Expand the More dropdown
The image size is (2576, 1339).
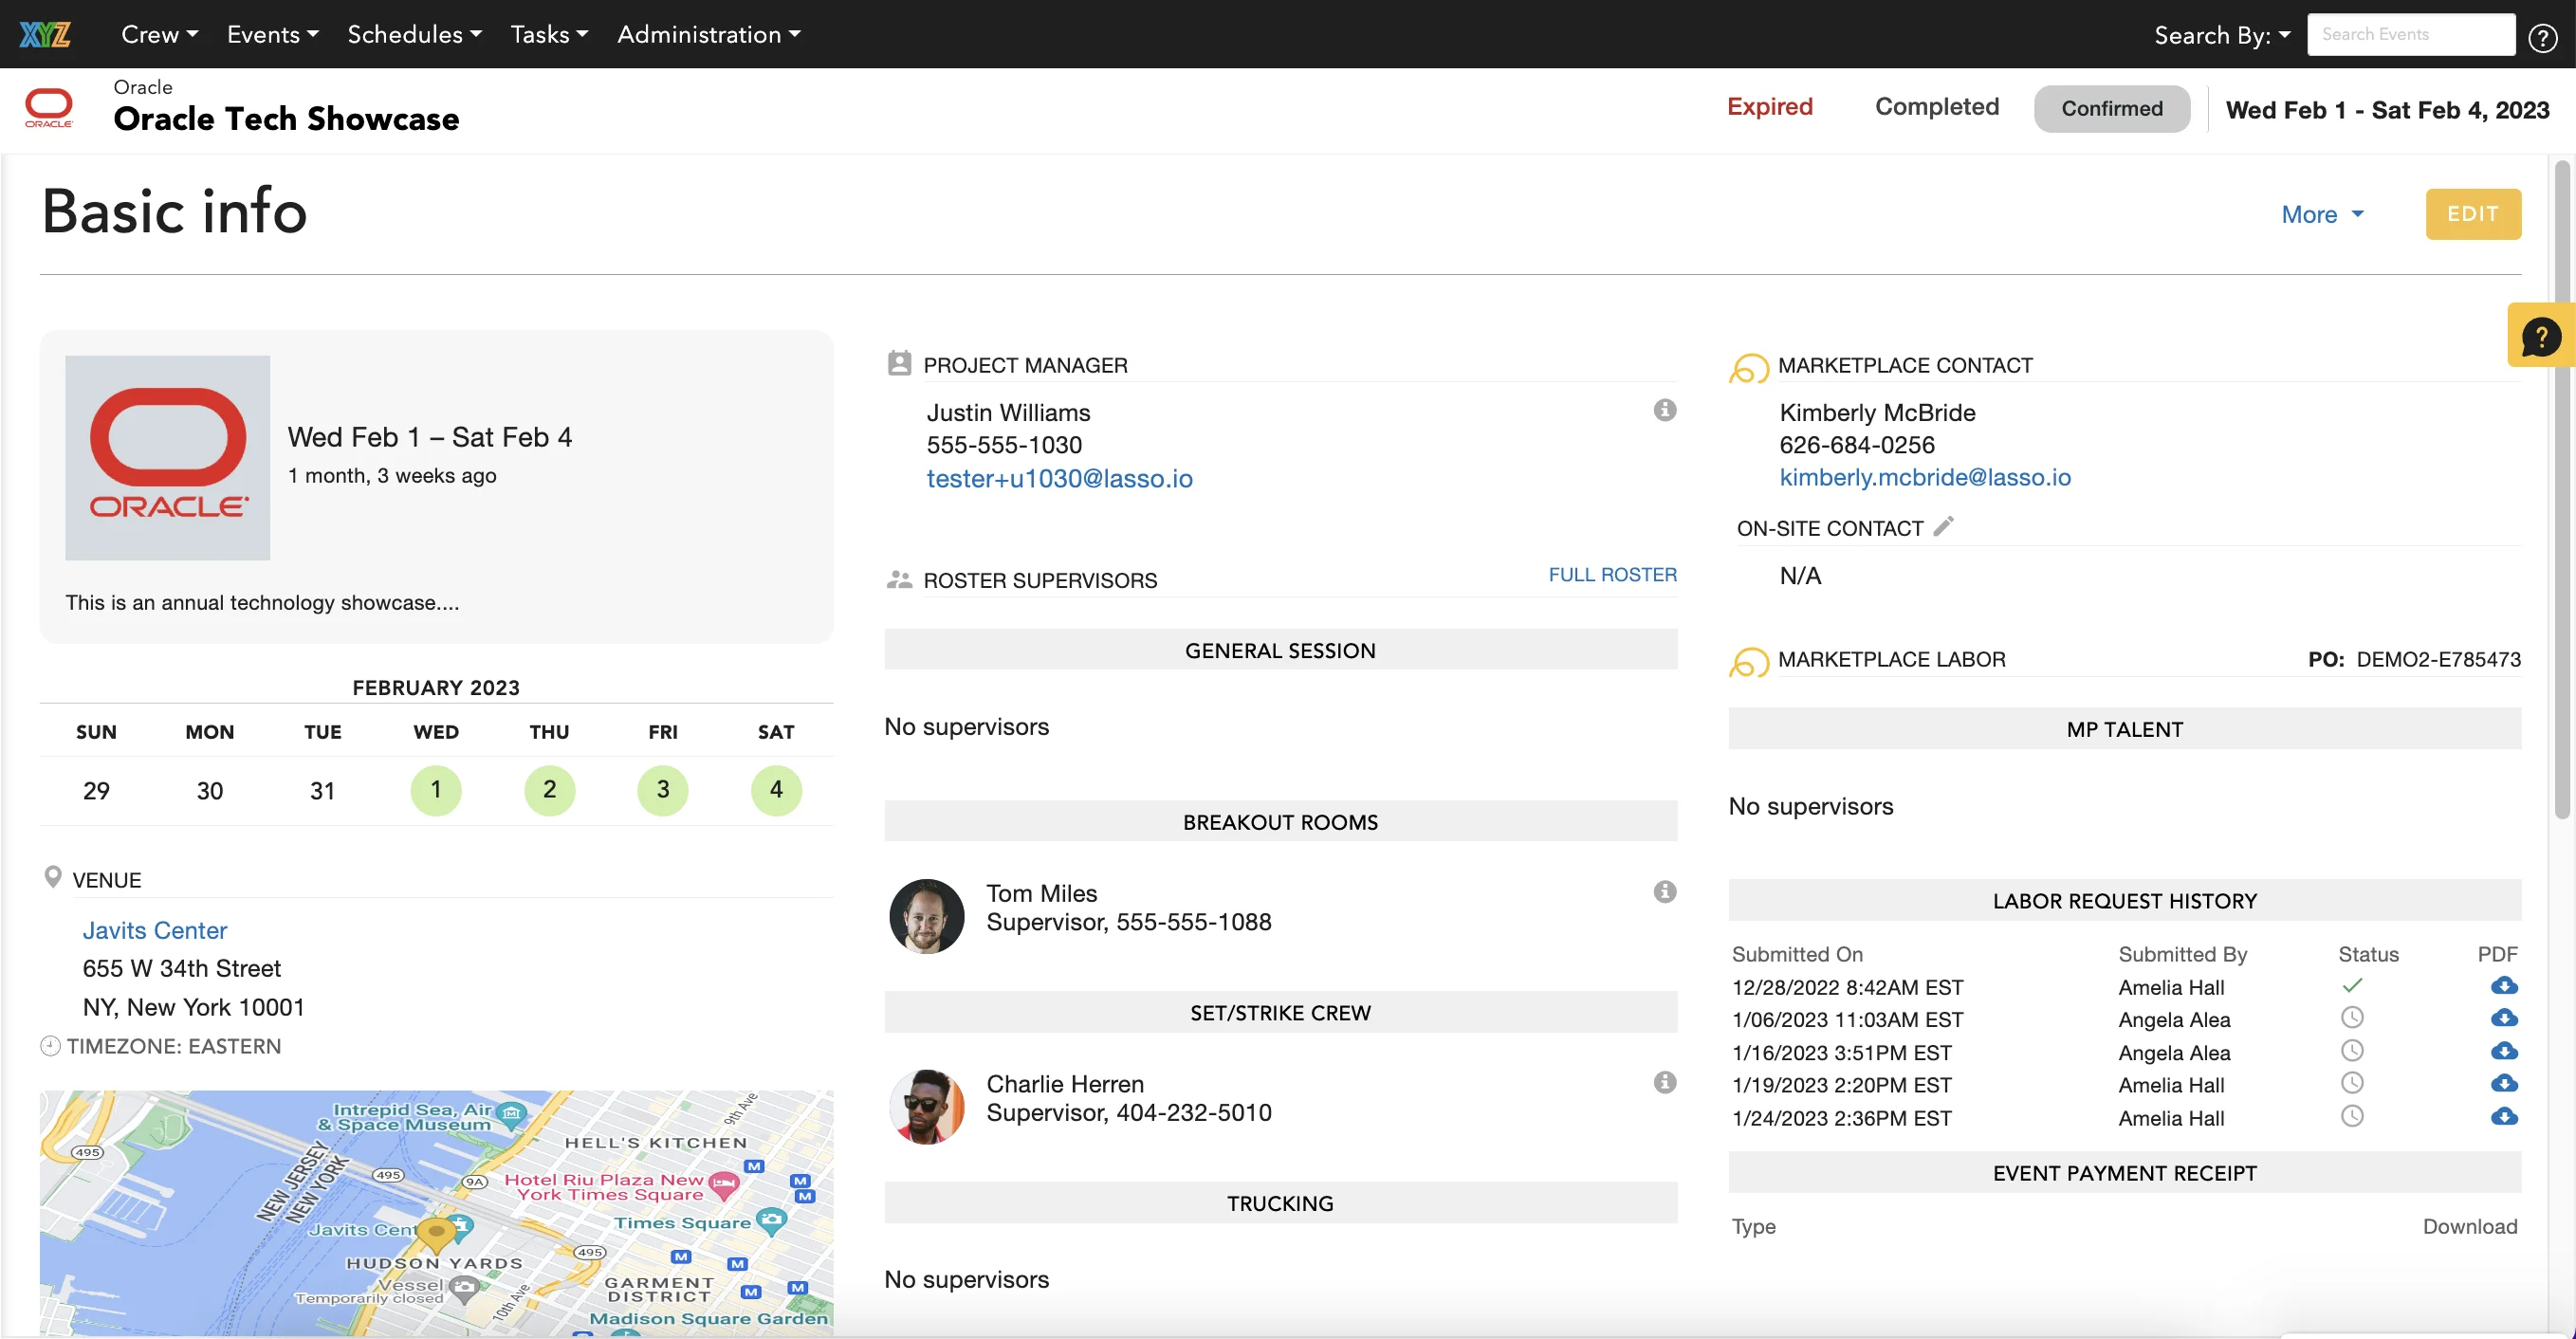(2322, 214)
